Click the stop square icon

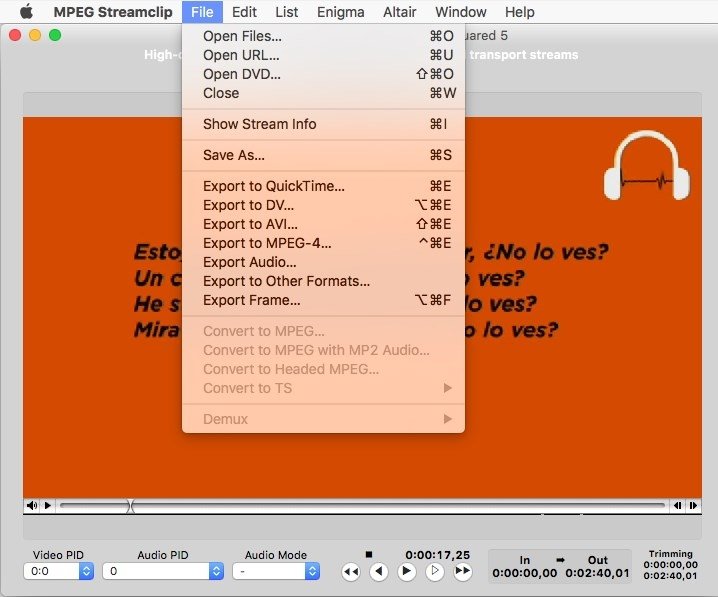pos(369,554)
